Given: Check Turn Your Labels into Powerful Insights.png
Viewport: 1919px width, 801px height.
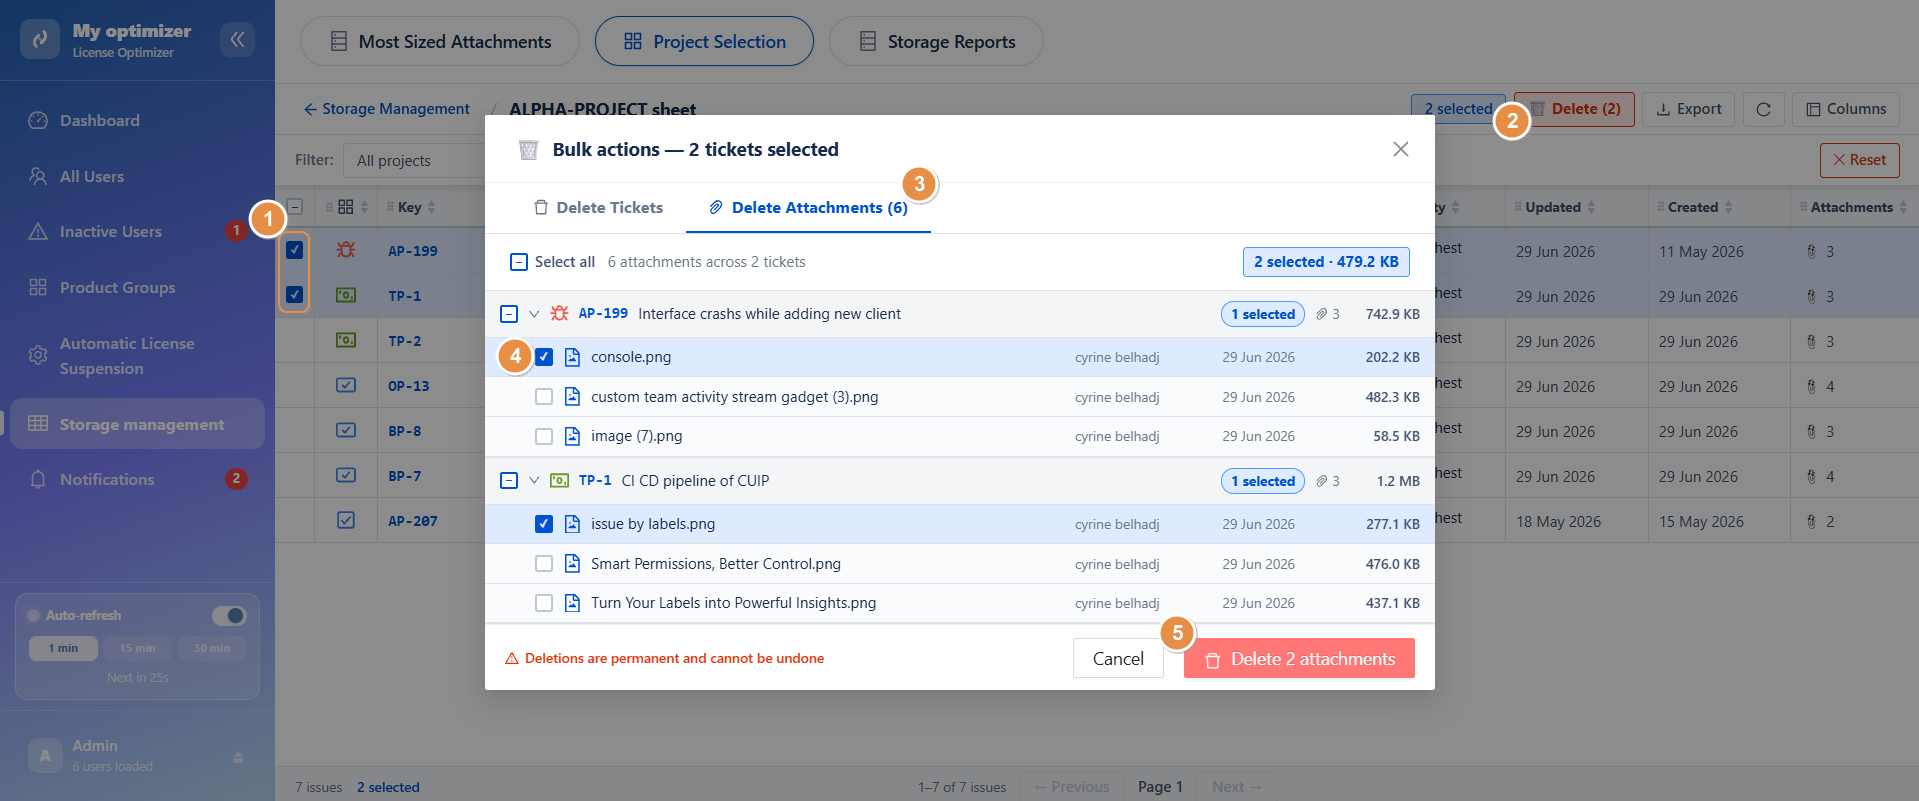Looking at the screenshot, I should coord(543,603).
